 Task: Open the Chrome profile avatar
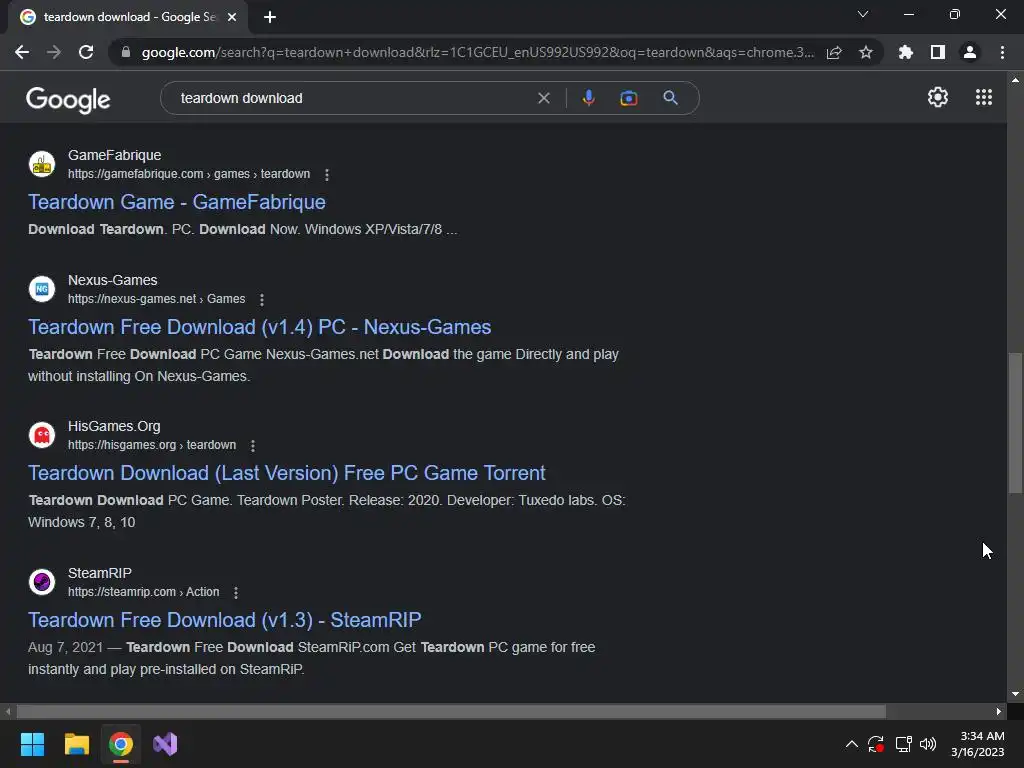[x=970, y=52]
